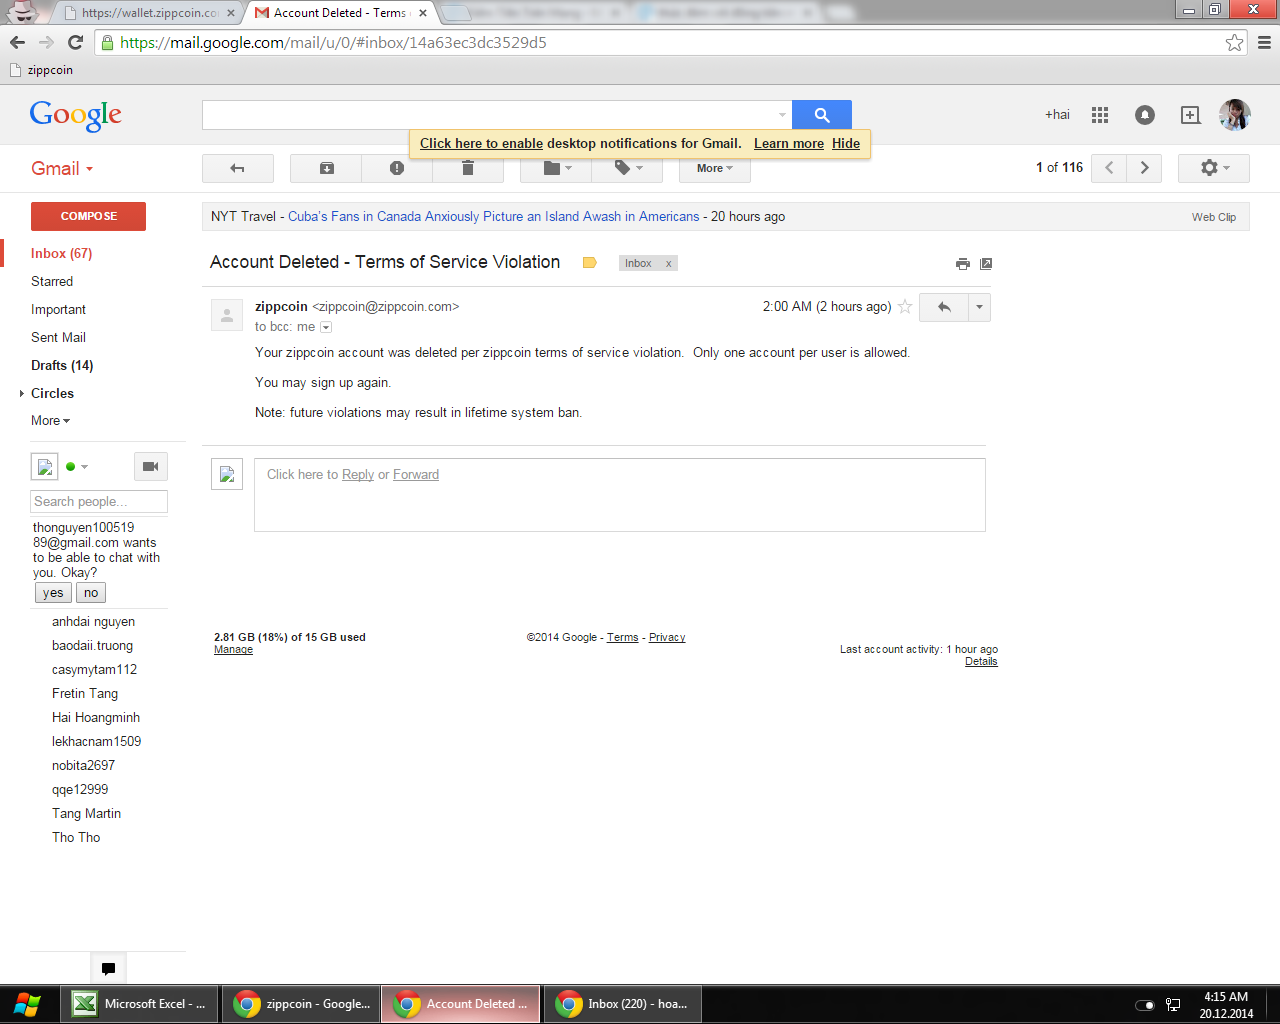The image size is (1280, 1024).
Task: Open the Google apps launcher grid
Action: click(x=1099, y=114)
